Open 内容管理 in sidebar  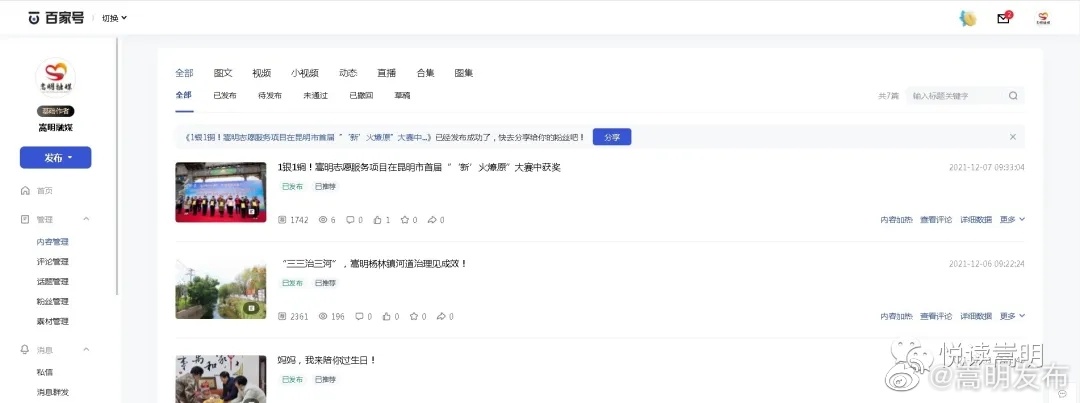[52, 242]
